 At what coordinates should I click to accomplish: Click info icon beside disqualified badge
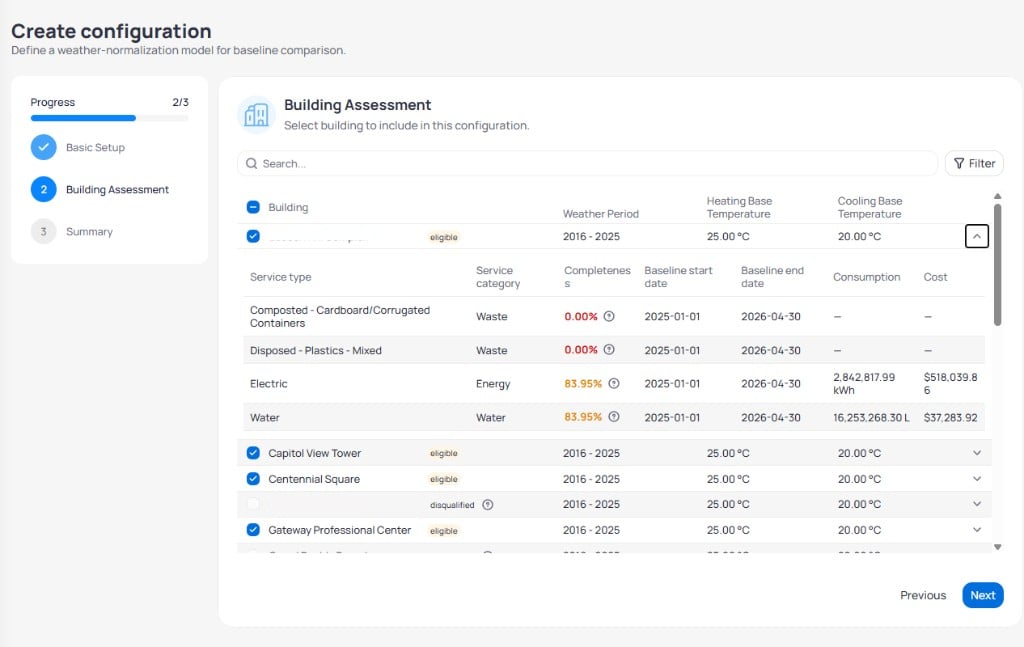coord(488,505)
